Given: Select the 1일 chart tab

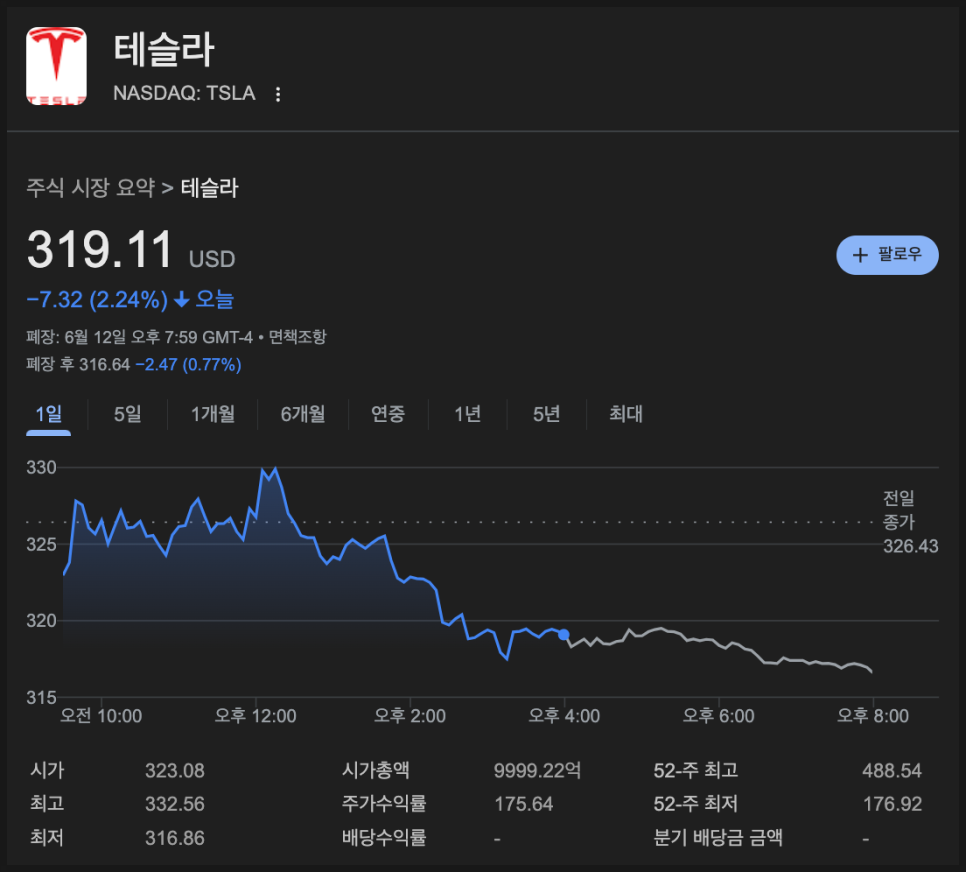Looking at the screenshot, I should click(x=49, y=414).
